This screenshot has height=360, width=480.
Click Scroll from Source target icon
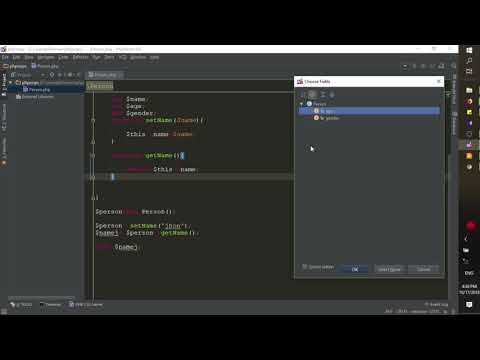point(52,75)
